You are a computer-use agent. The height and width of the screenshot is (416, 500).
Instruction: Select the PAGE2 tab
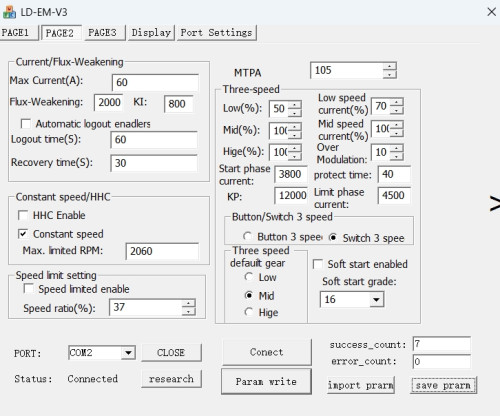point(61,33)
